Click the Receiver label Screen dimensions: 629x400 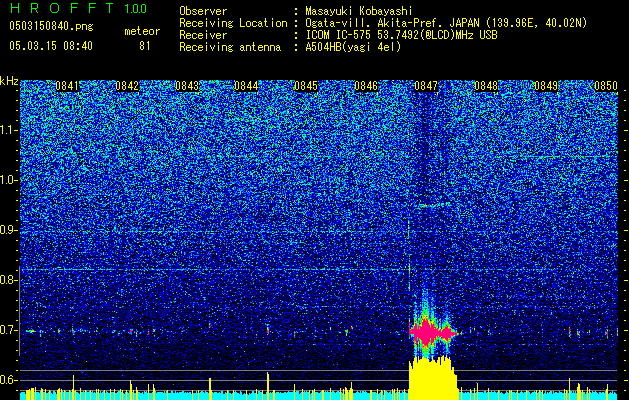pyautogui.click(x=203, y=35)
